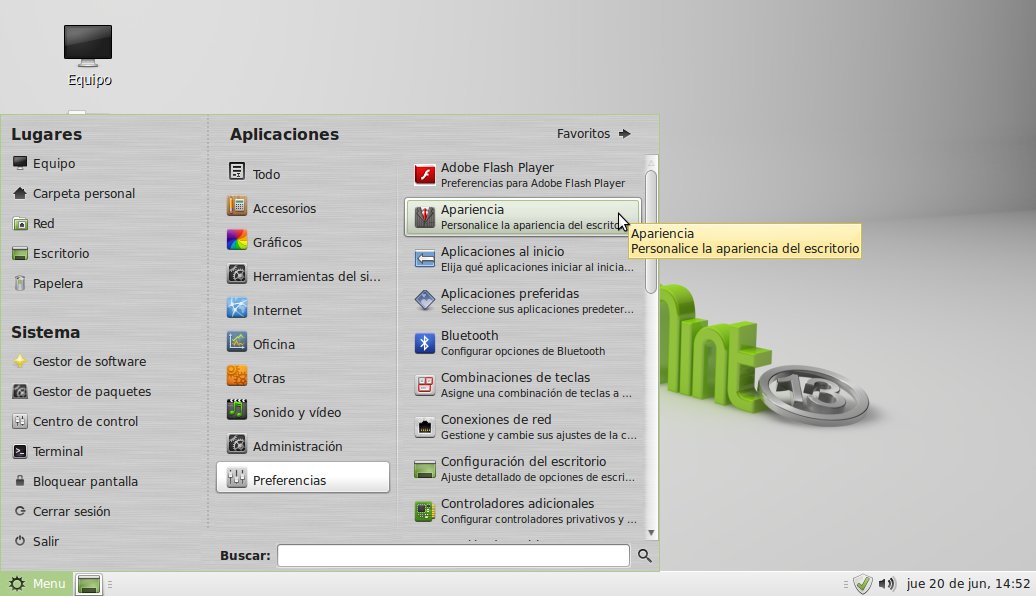Click the search magnifier icon
The height and width of the screenshot is (596, 1036).
tap(645, 555)
